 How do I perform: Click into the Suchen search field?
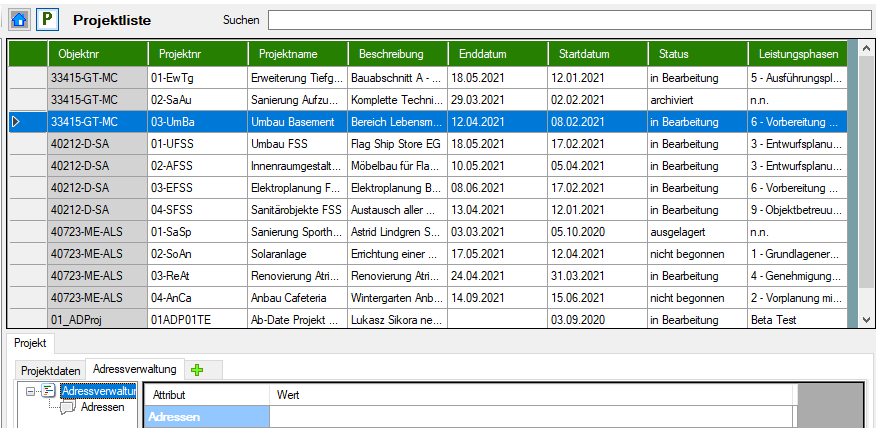click(569, 20)
